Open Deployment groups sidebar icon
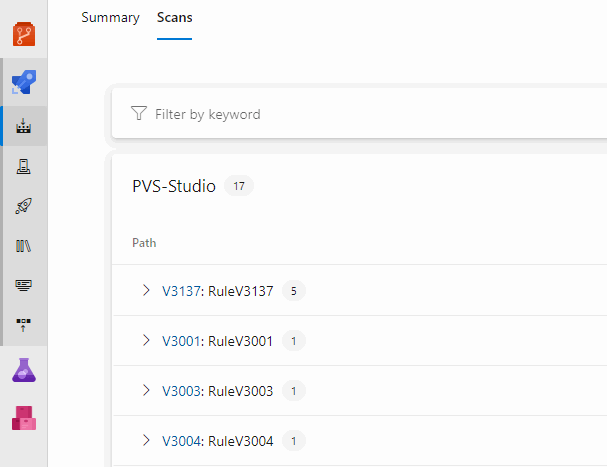The image size is (607, 467). pyautogui.click(x=24, y=323)
